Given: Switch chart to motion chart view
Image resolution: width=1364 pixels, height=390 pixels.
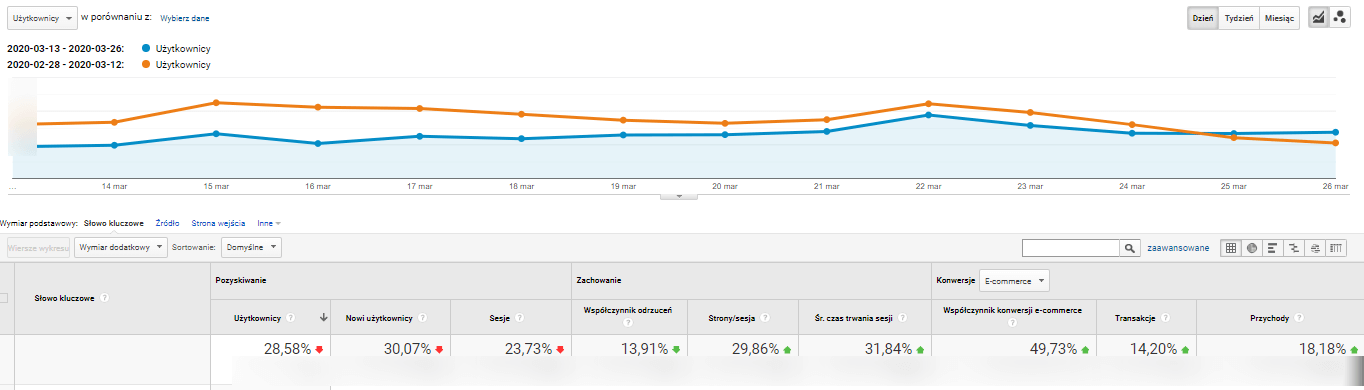Looking at the screenshot, I should tap(1339, 17).
